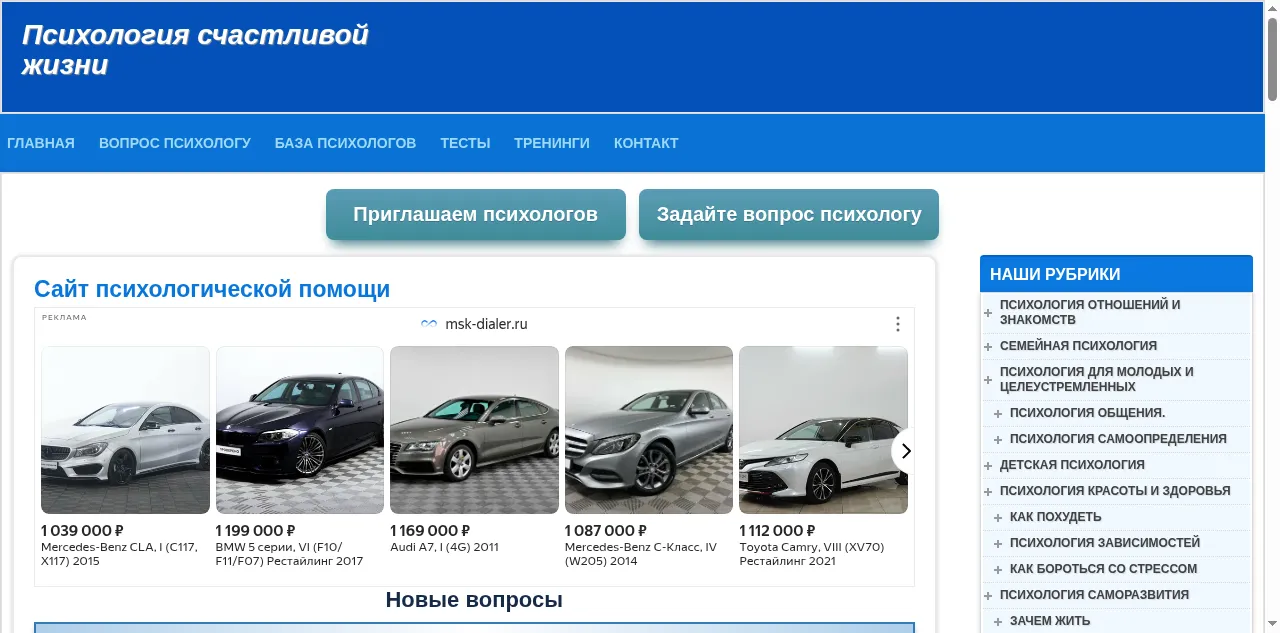Screen dimensions: 1280x633
Task: Click the Приглашаем психологов button
Action: [x=476, y=214]
